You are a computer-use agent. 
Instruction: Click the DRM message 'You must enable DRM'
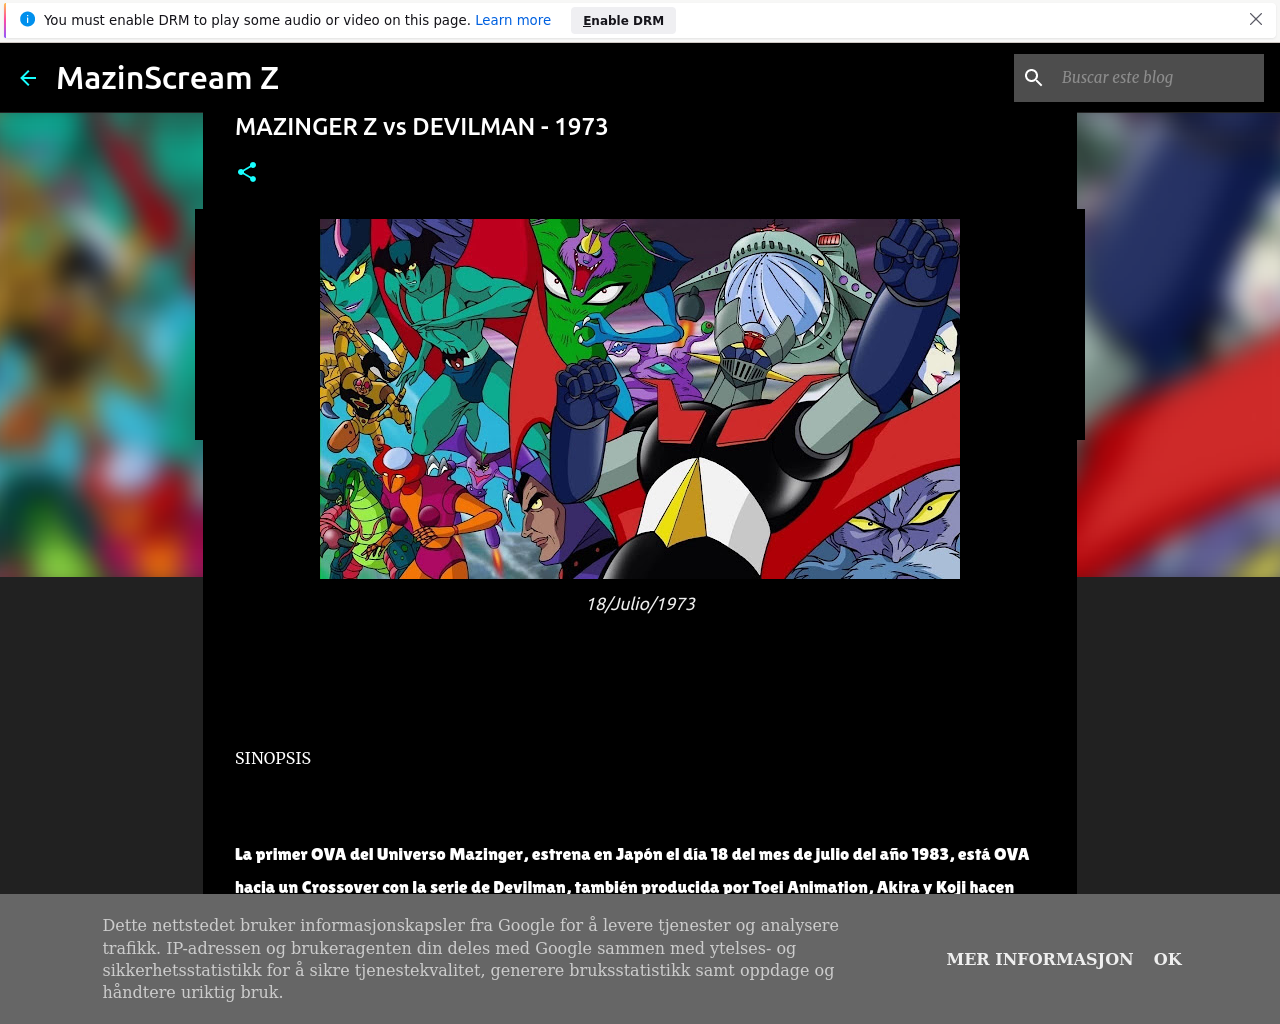[x=257, y=20]
